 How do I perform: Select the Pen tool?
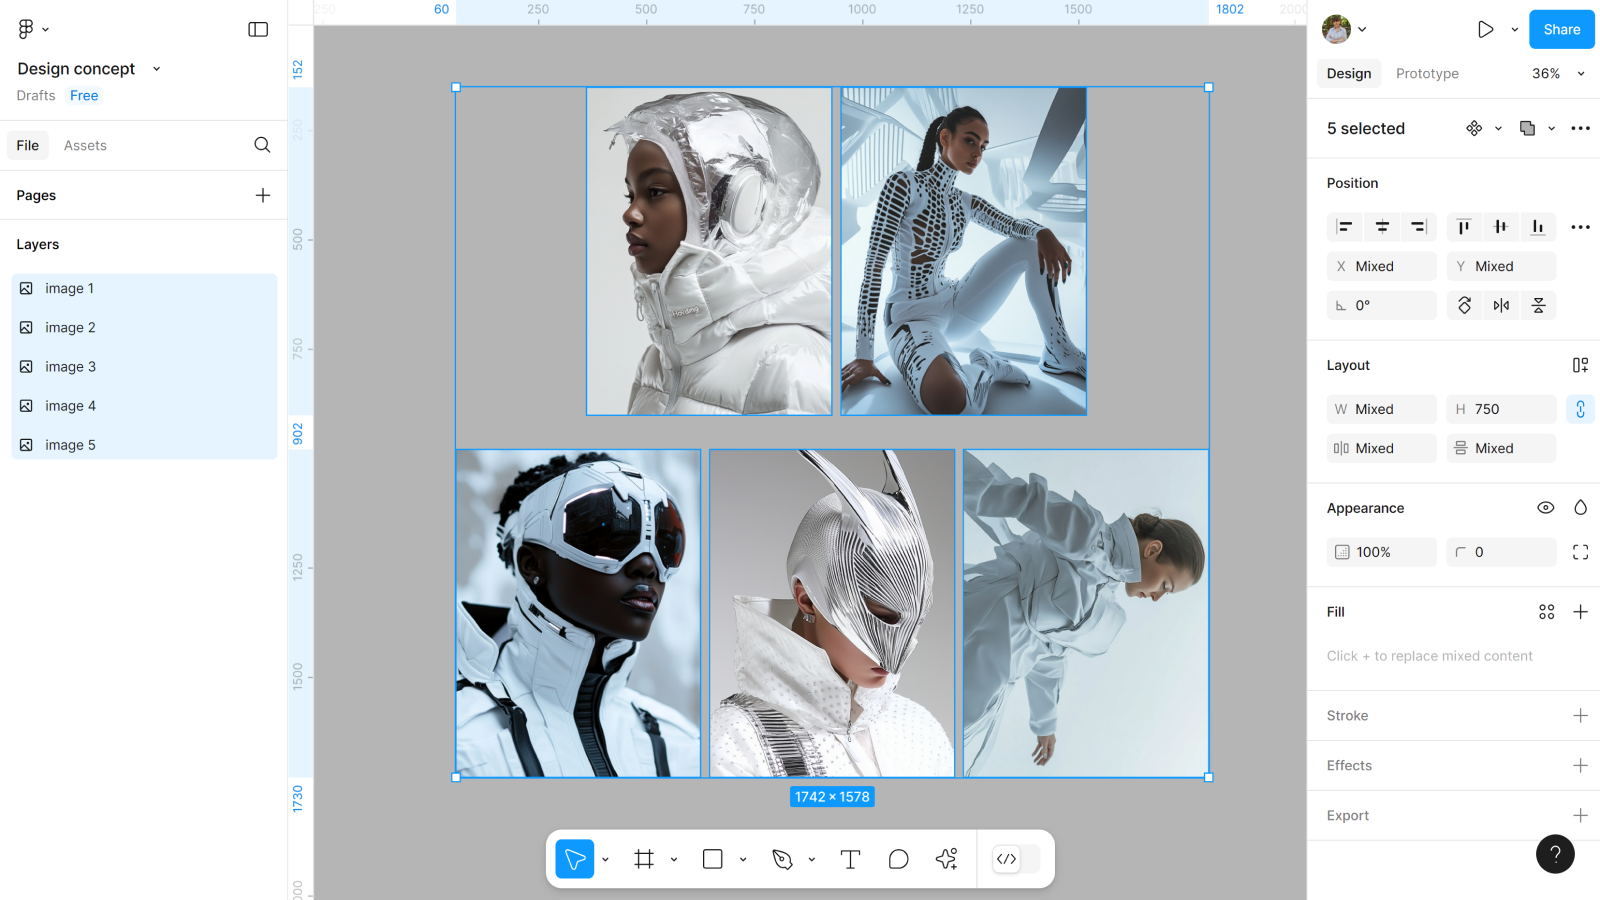pos(782,859)
